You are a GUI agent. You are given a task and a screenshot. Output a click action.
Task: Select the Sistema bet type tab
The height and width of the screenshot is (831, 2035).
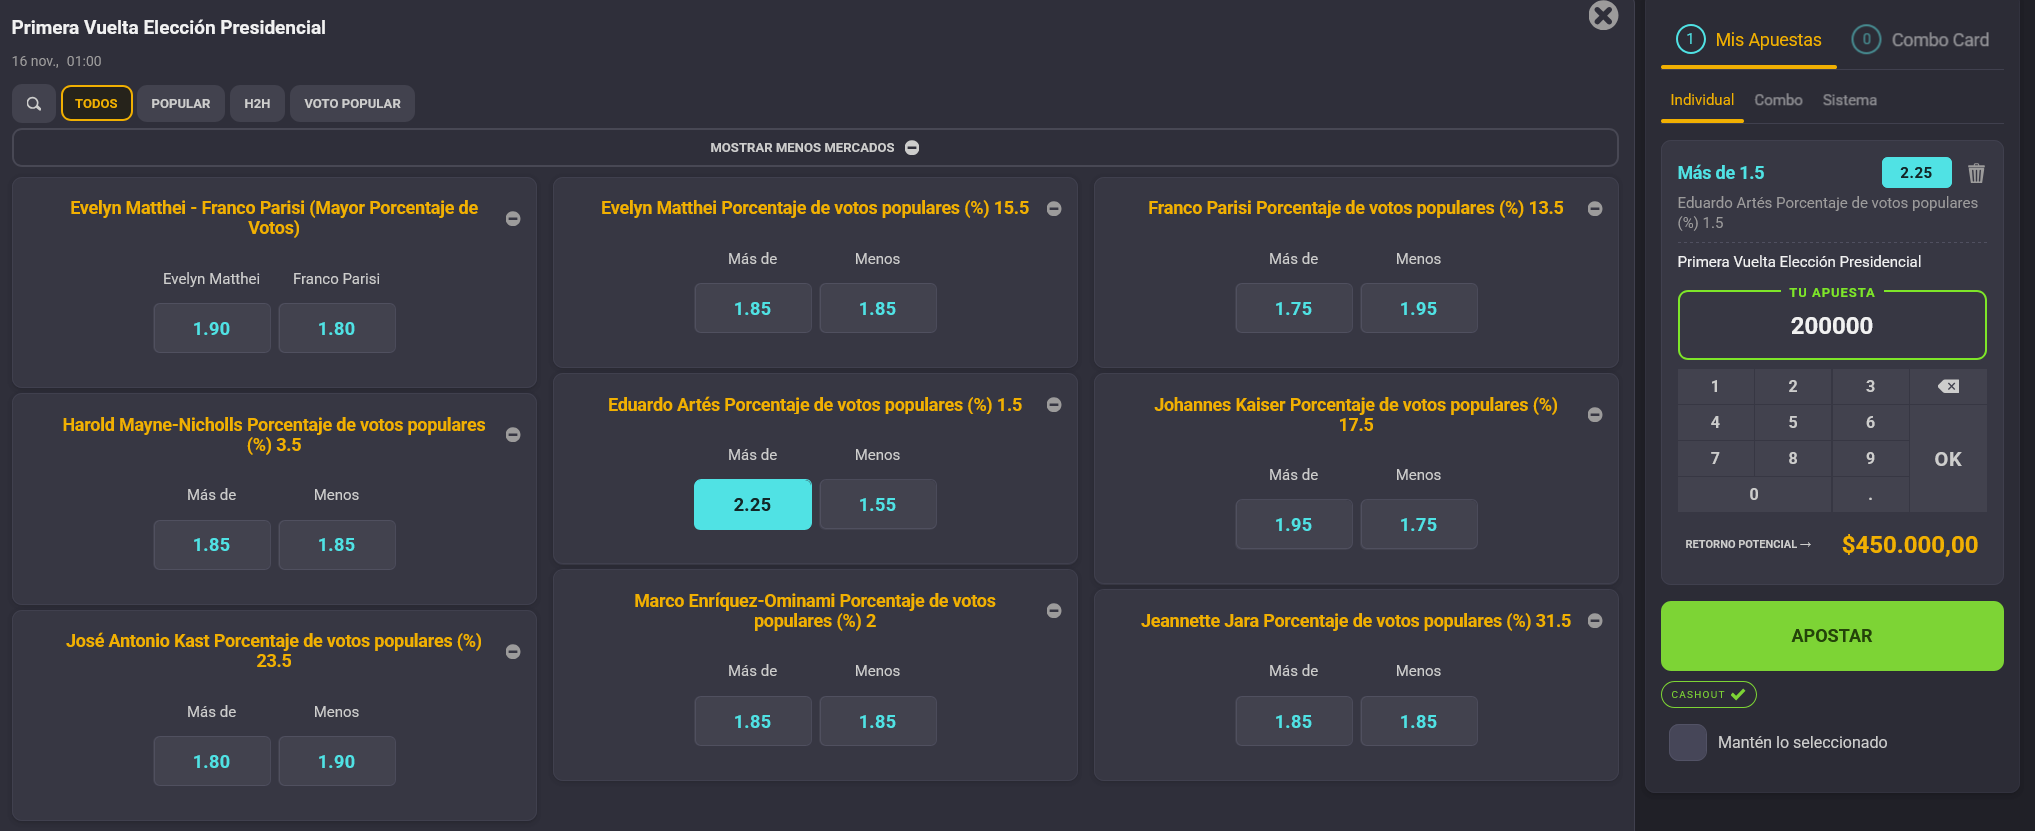click(1849, 100)
